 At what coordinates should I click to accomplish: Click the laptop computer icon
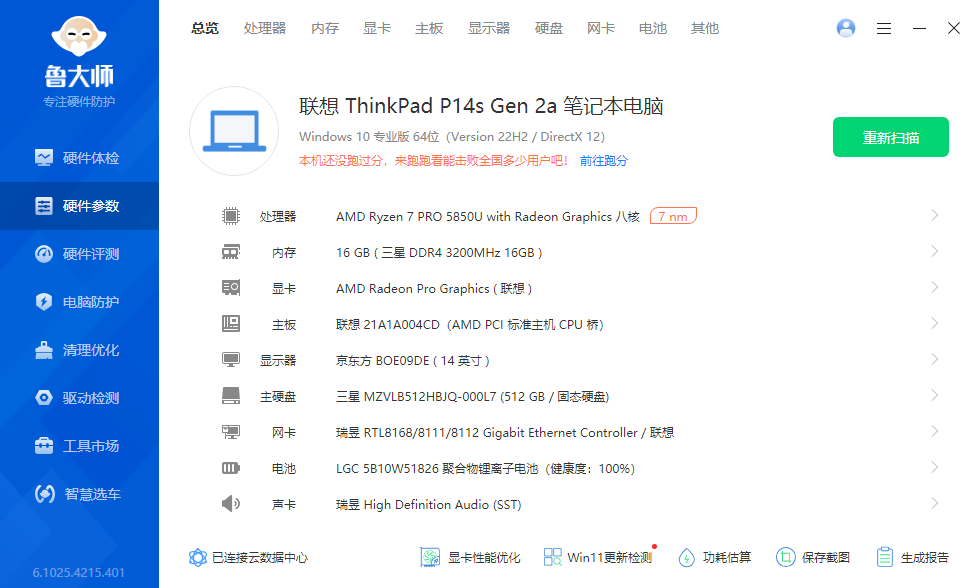pos(235,131)
